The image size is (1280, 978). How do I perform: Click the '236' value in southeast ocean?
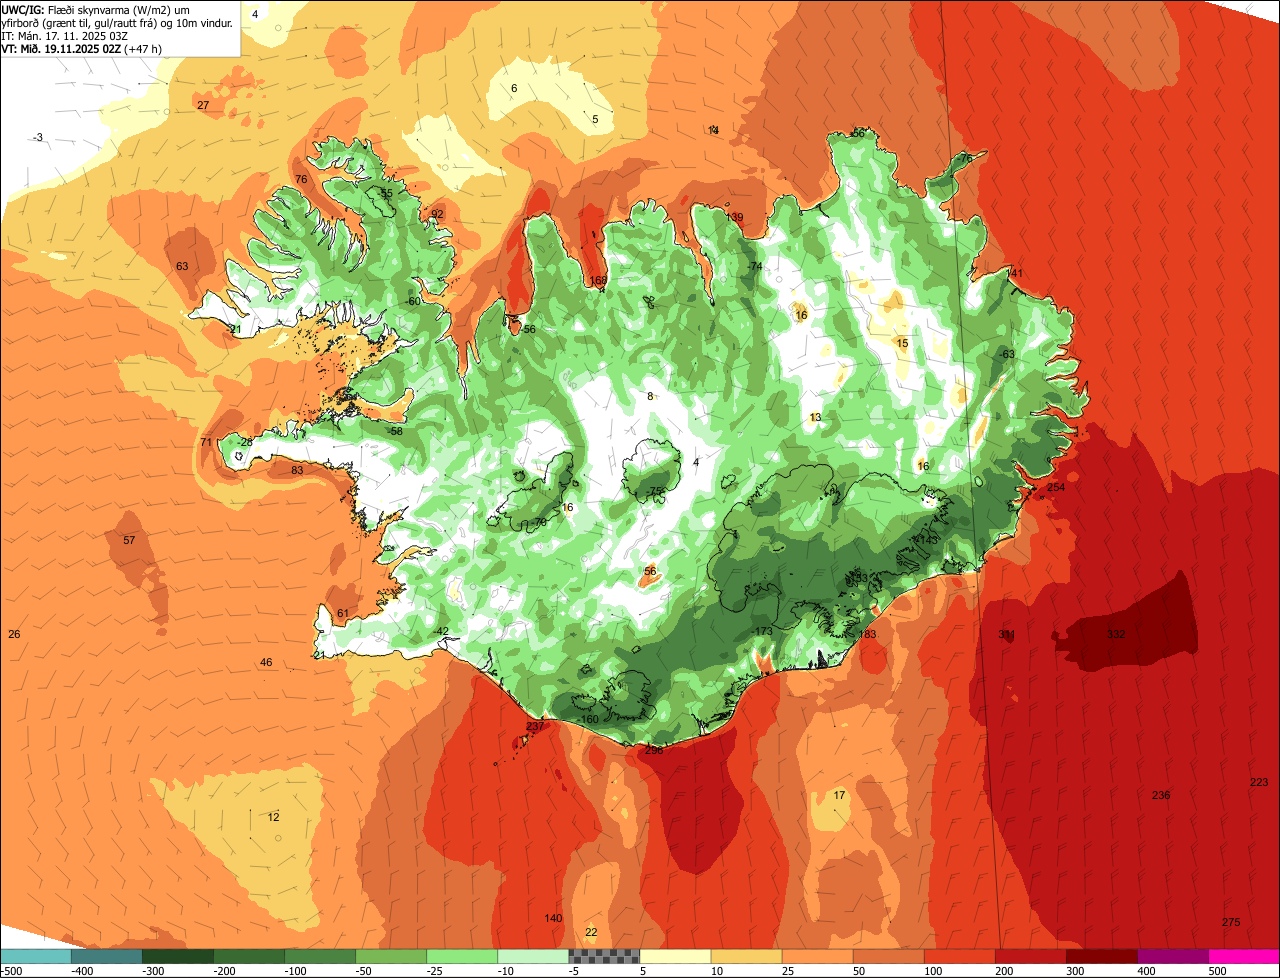[x=1161, y=795]
